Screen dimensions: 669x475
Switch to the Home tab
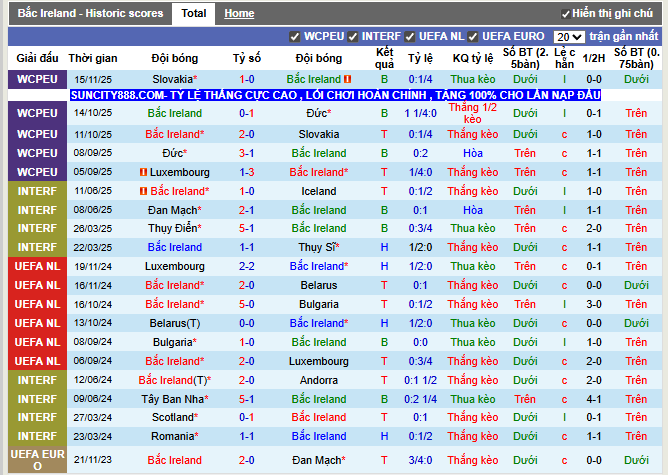click(239, 14)
